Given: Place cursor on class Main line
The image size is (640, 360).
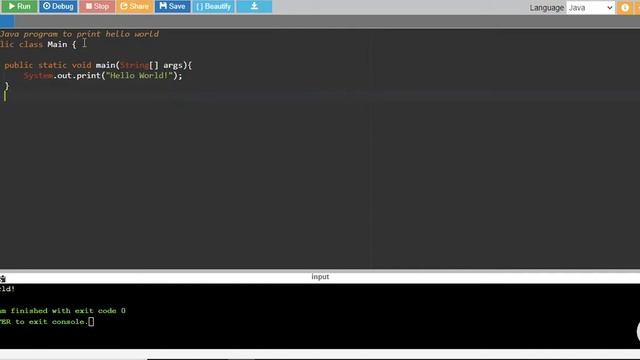Looking at the screenshot, I should point(38,44).
